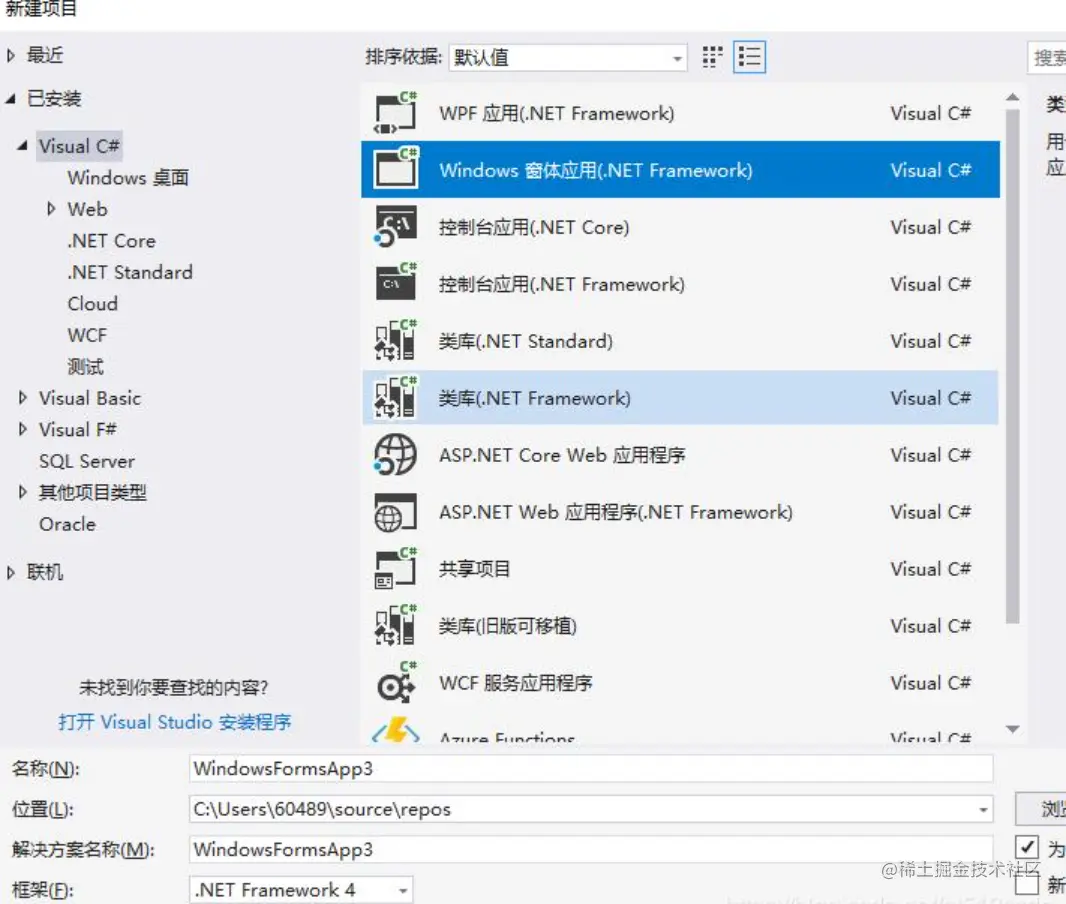Click the Azure Functions template icon
The height and width of the screenshot is (904, 1066).
396,731
